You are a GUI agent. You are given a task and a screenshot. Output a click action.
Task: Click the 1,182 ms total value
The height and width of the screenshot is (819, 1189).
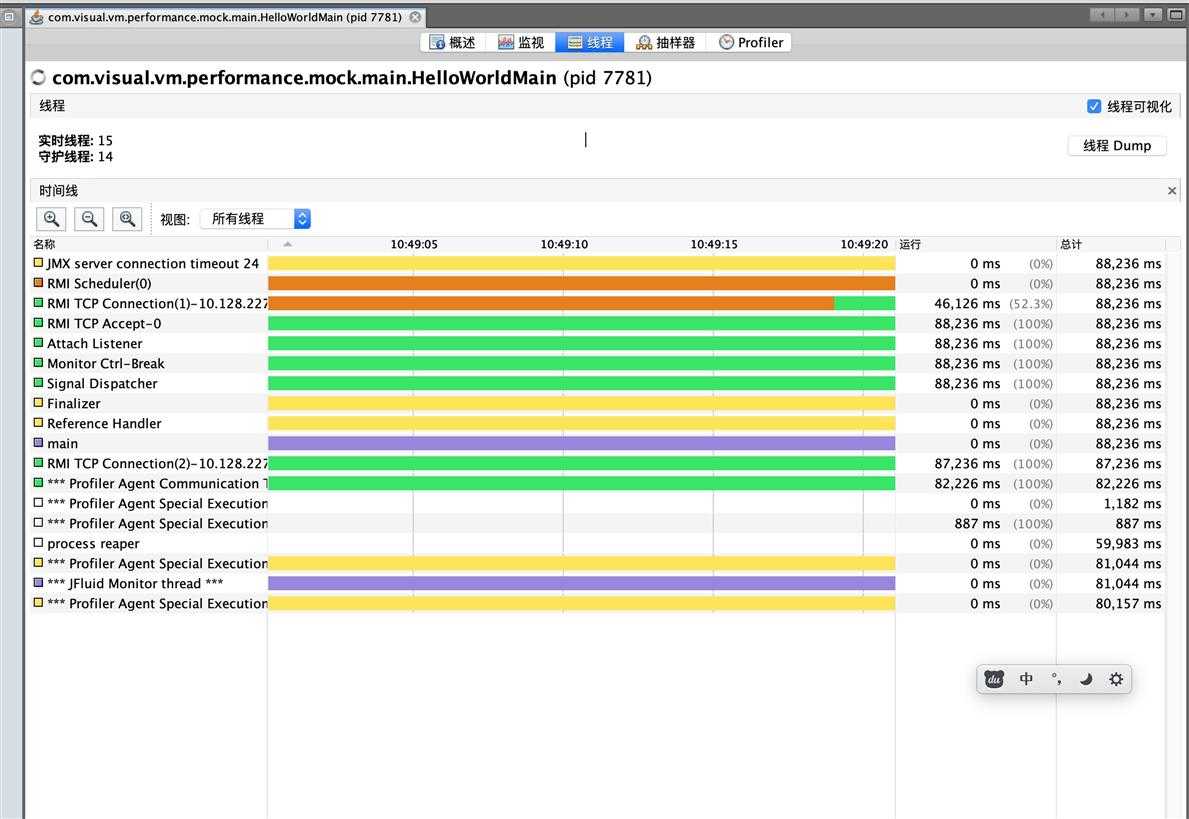1132,504
